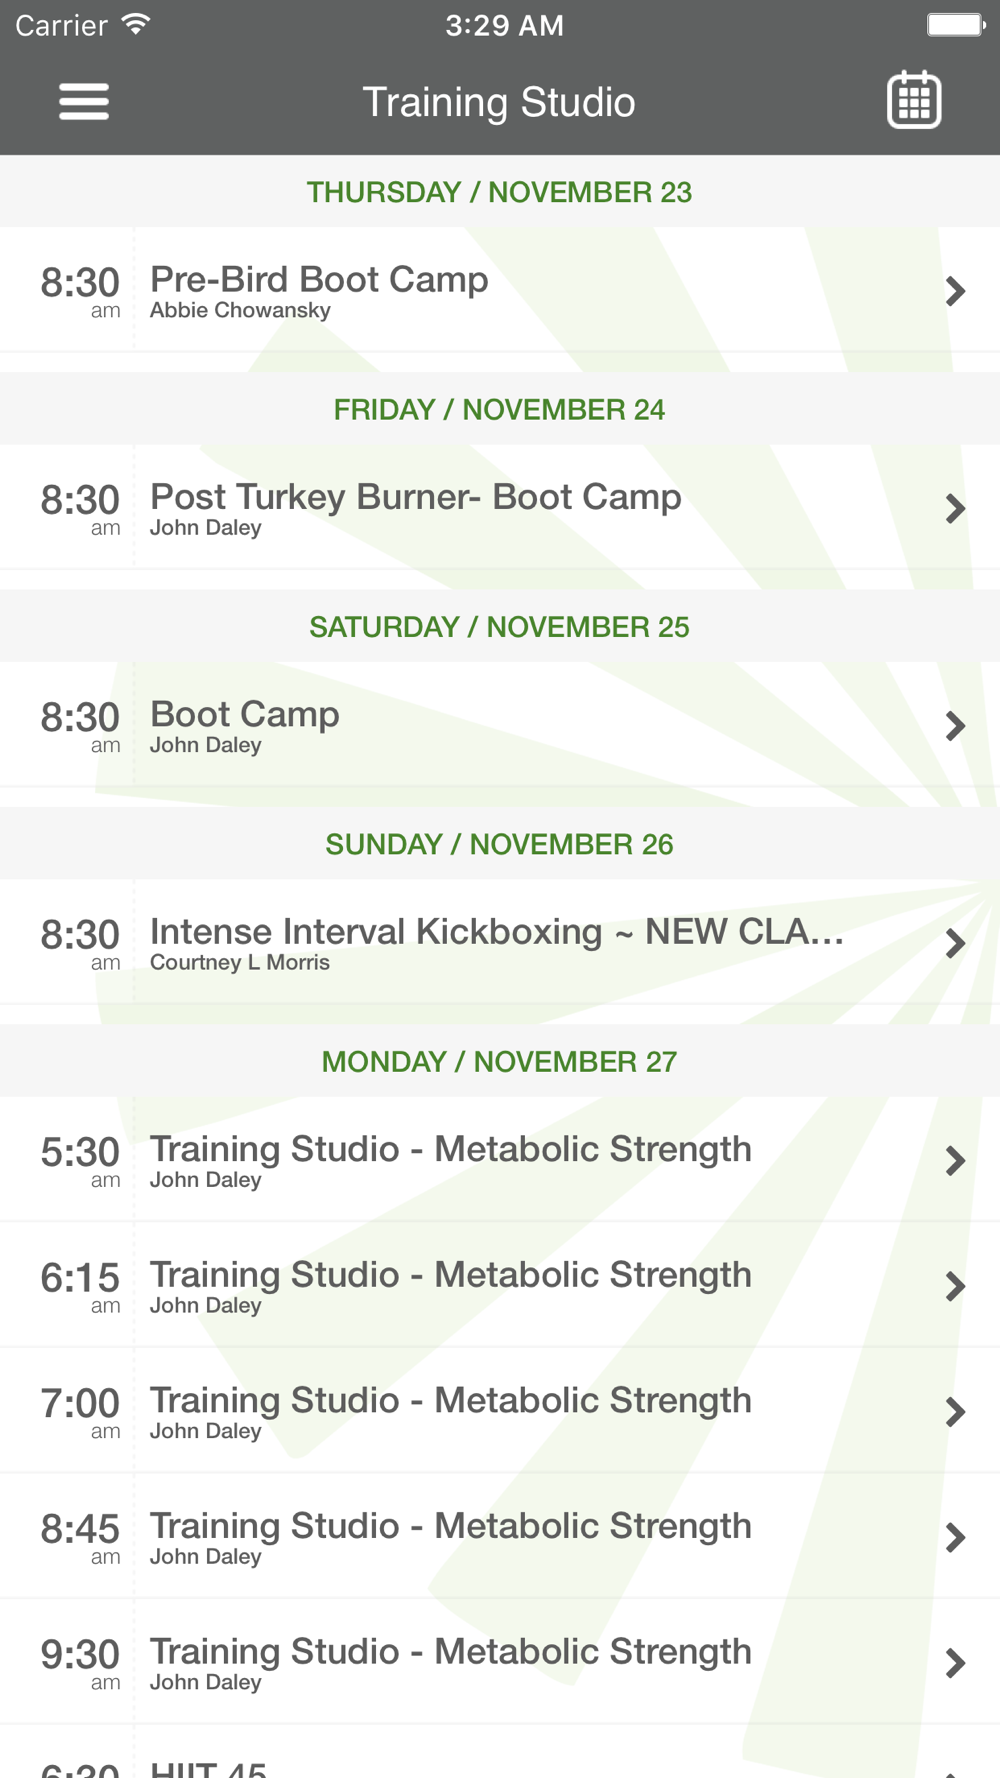1000x1778 pixels.
Task: Select instructor Courtney L Morris
Action: tap(240, 962)
